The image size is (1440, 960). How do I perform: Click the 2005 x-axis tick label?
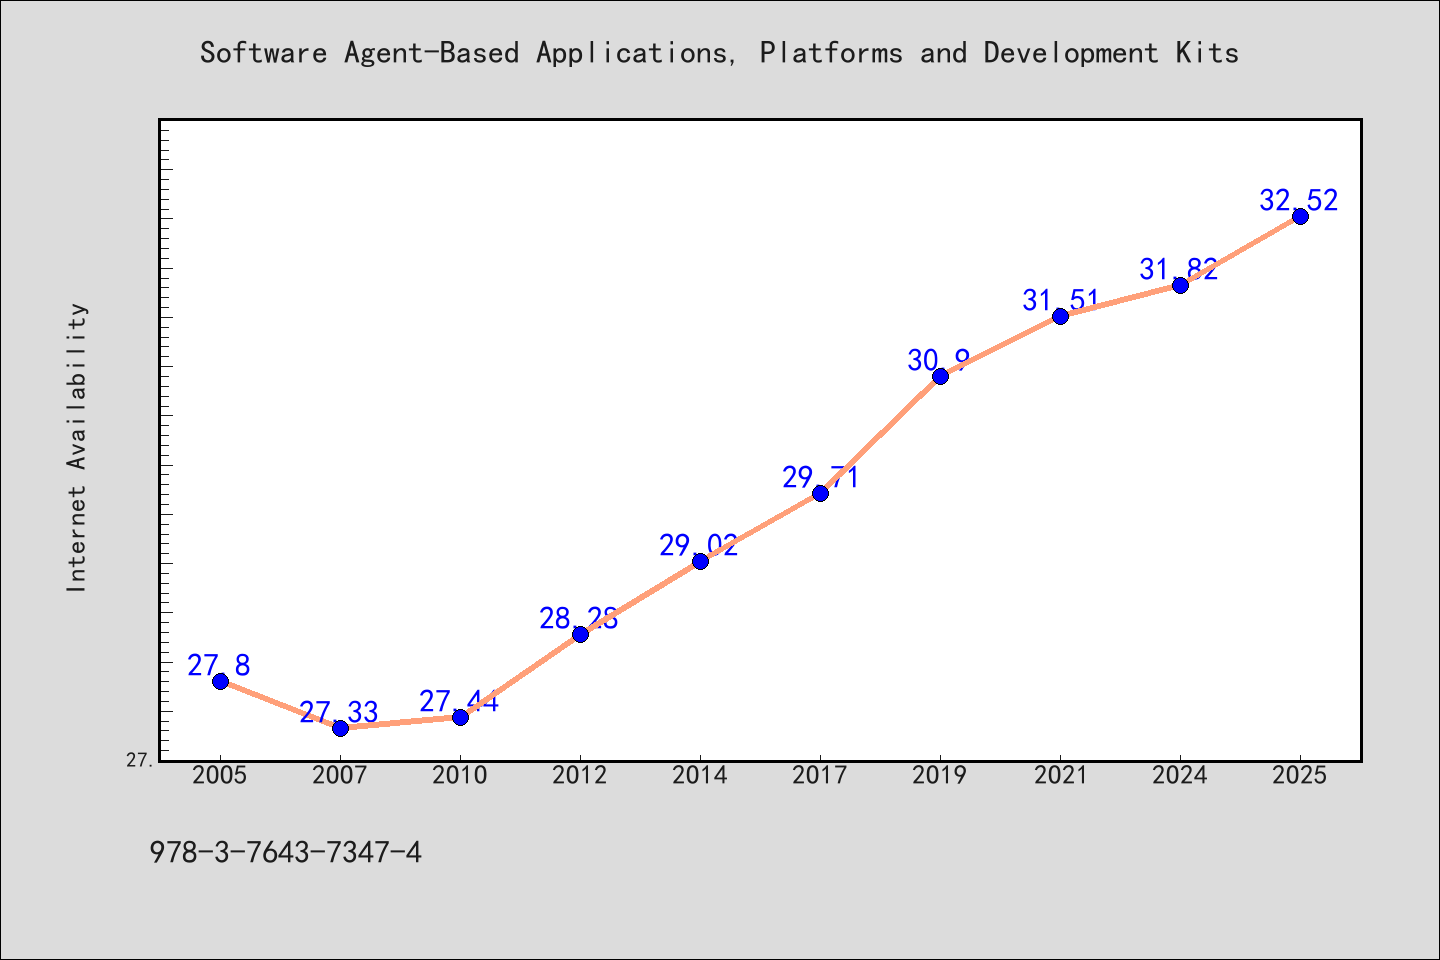click(220, 776)
